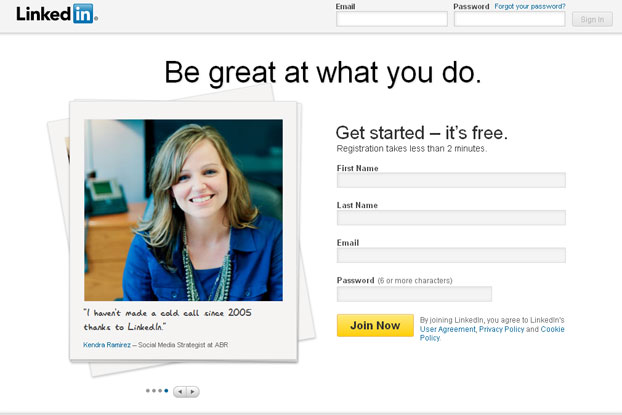The image size is (622, 415).
Task: Select the fourth highlighted carousel dot
Action: 166,391
